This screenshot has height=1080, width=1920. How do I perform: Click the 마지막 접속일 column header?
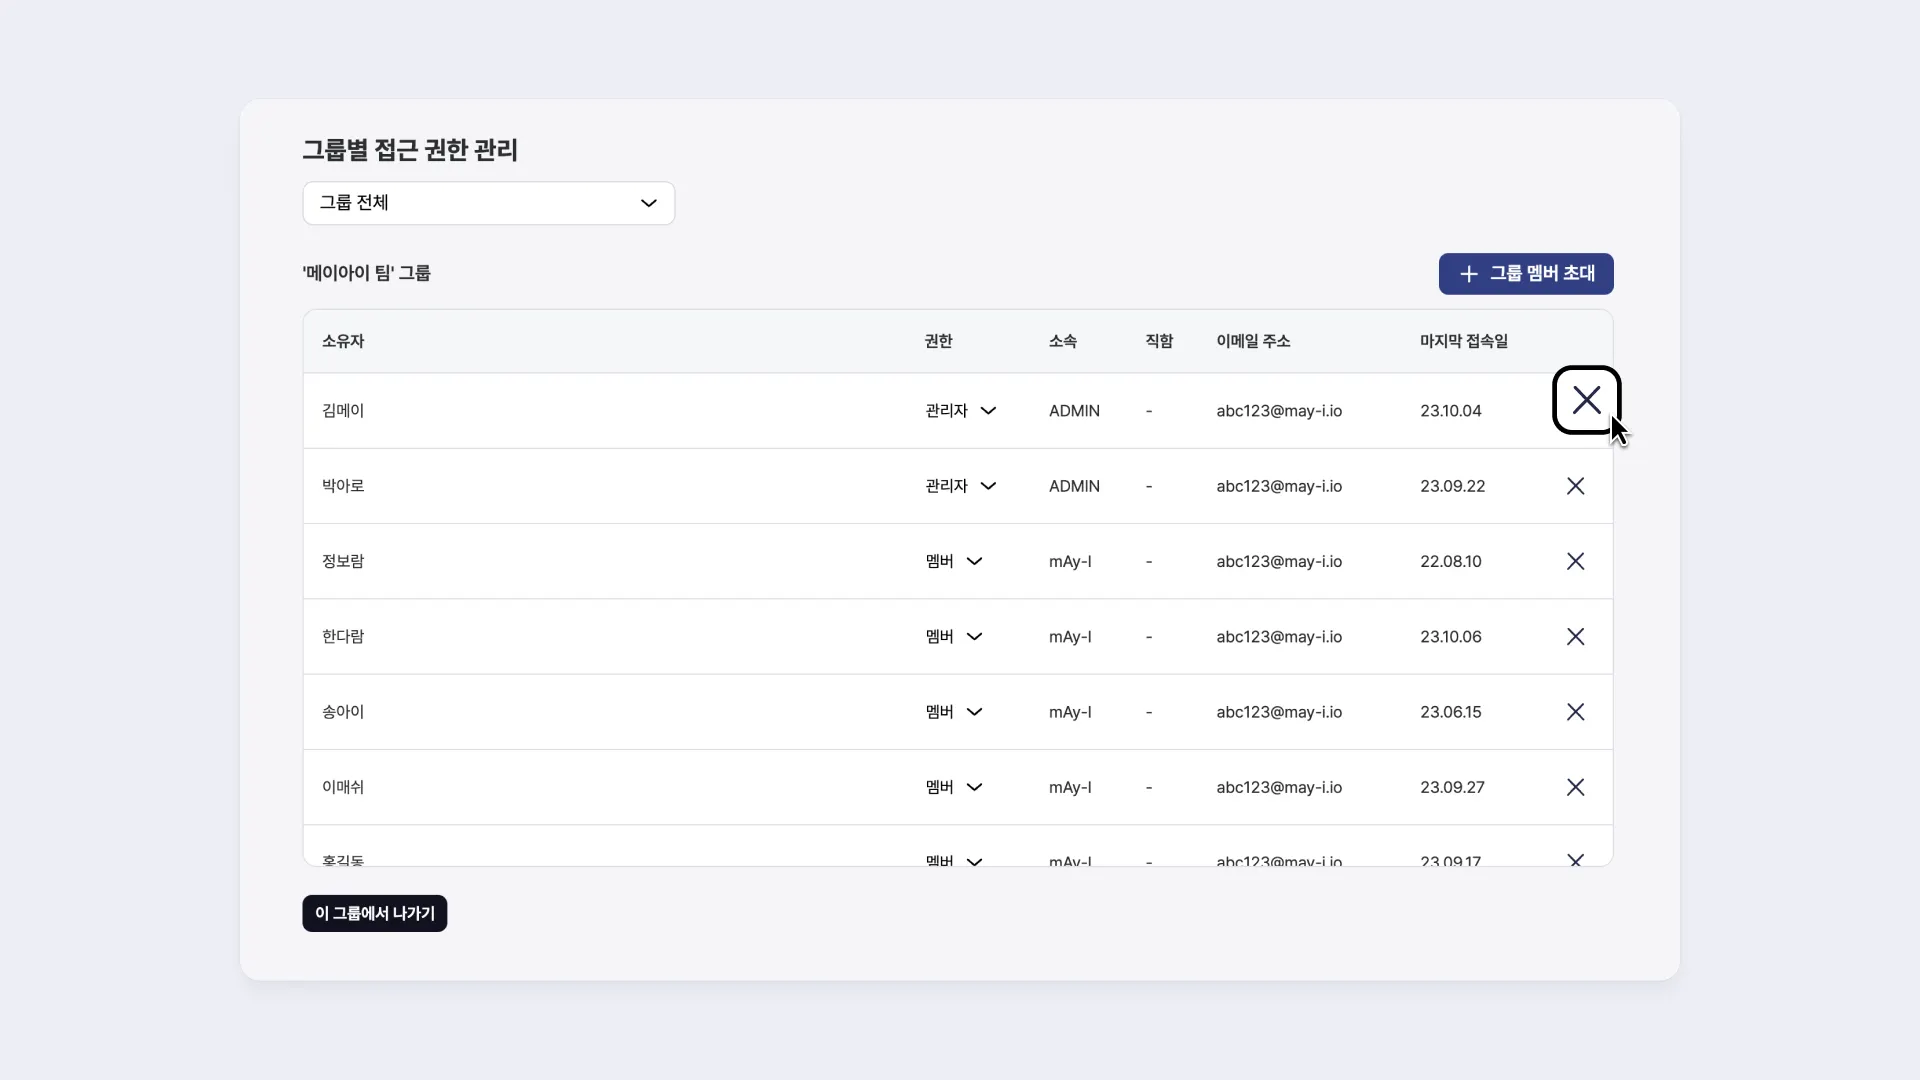[x=1463, y=341]
